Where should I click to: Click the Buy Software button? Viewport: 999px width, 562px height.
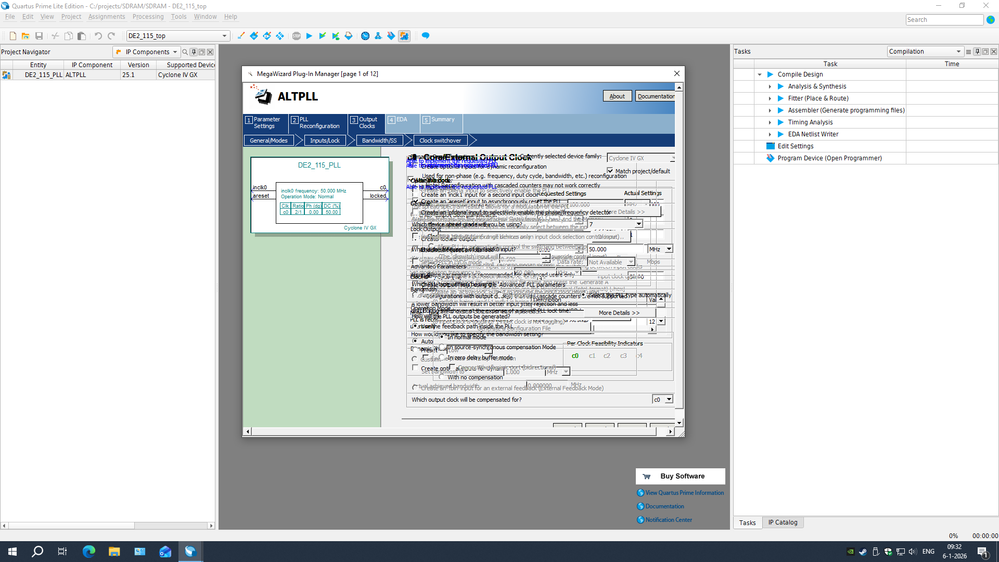coord(680,476)
